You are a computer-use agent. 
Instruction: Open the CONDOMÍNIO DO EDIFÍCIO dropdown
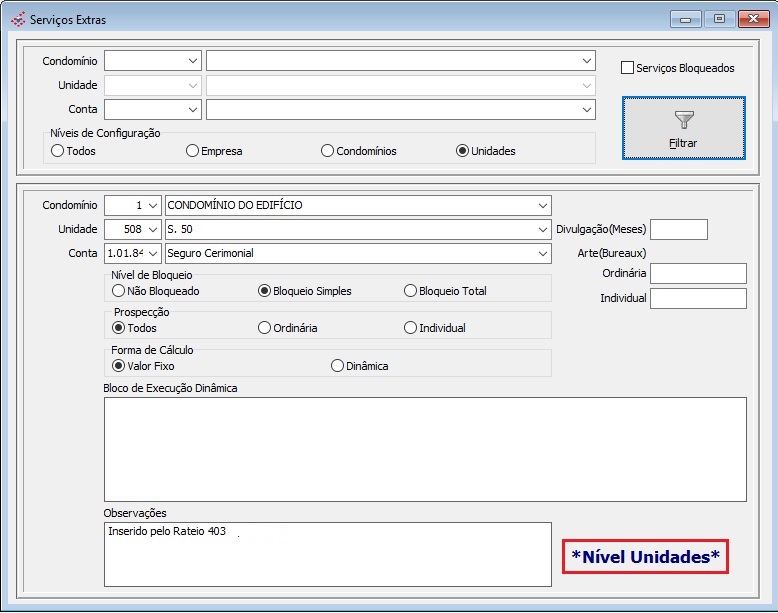pyautogui.click(x=542, y=206)
